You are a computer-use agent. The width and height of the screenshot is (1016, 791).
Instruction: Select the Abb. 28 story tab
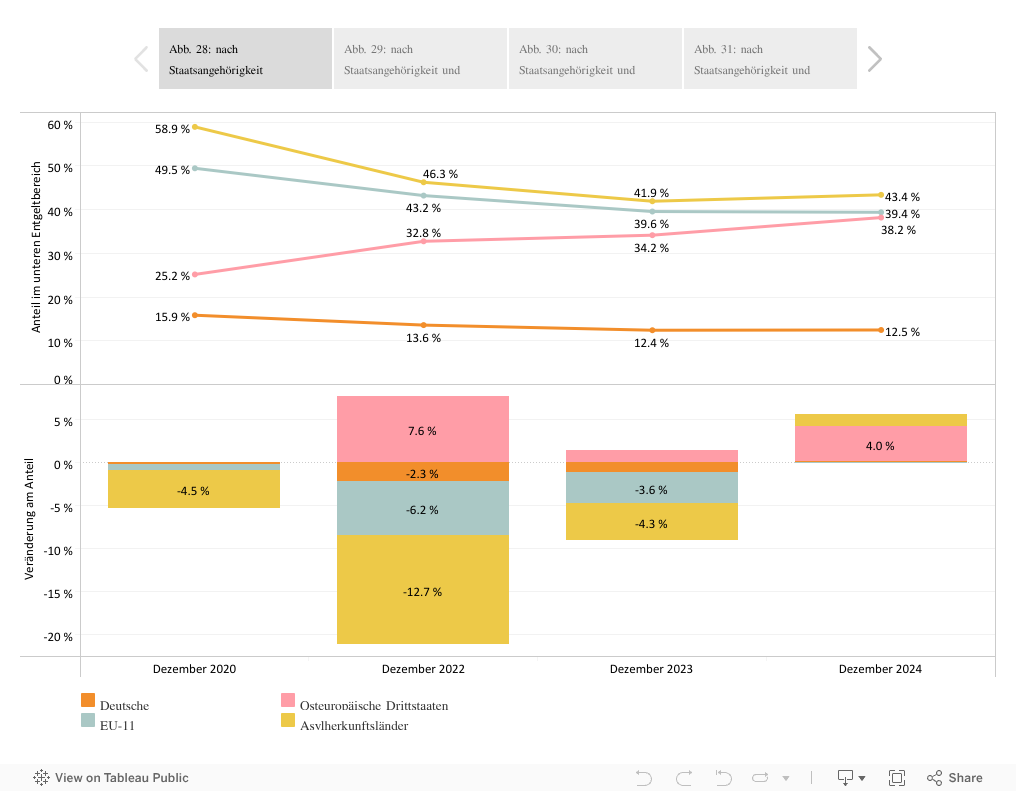(245, 59)
